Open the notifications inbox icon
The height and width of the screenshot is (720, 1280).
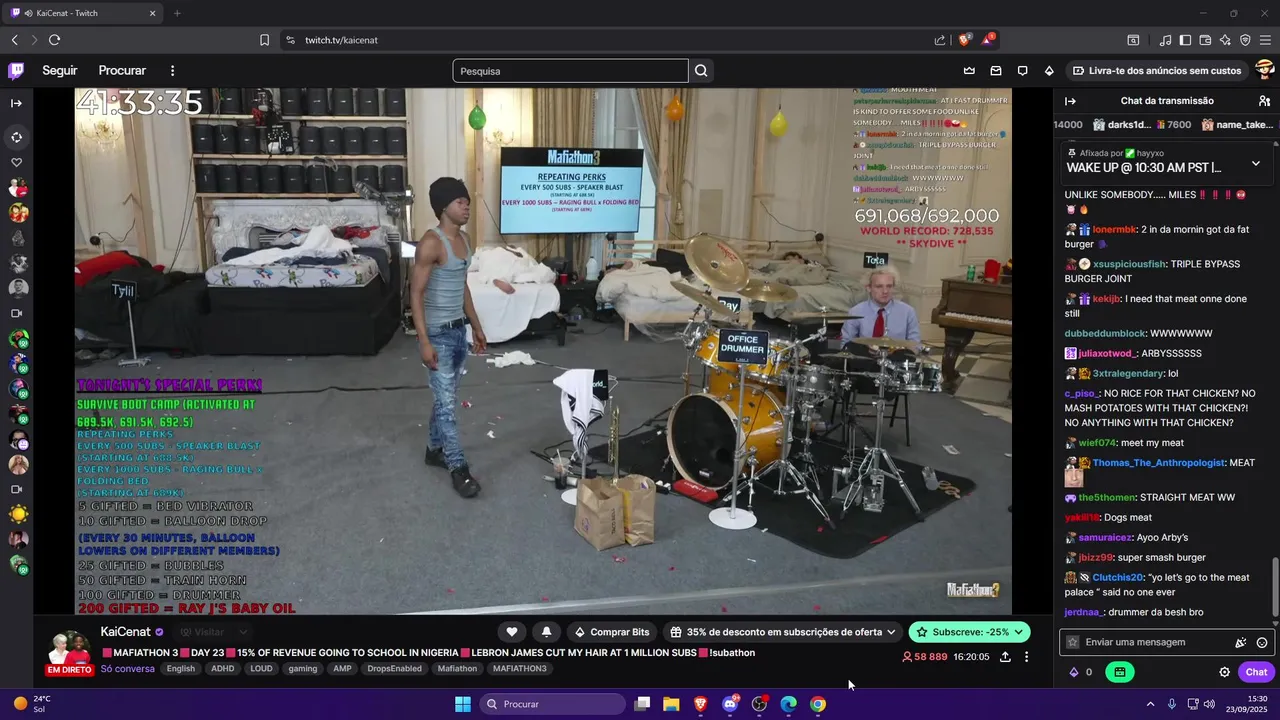[996, 71]
